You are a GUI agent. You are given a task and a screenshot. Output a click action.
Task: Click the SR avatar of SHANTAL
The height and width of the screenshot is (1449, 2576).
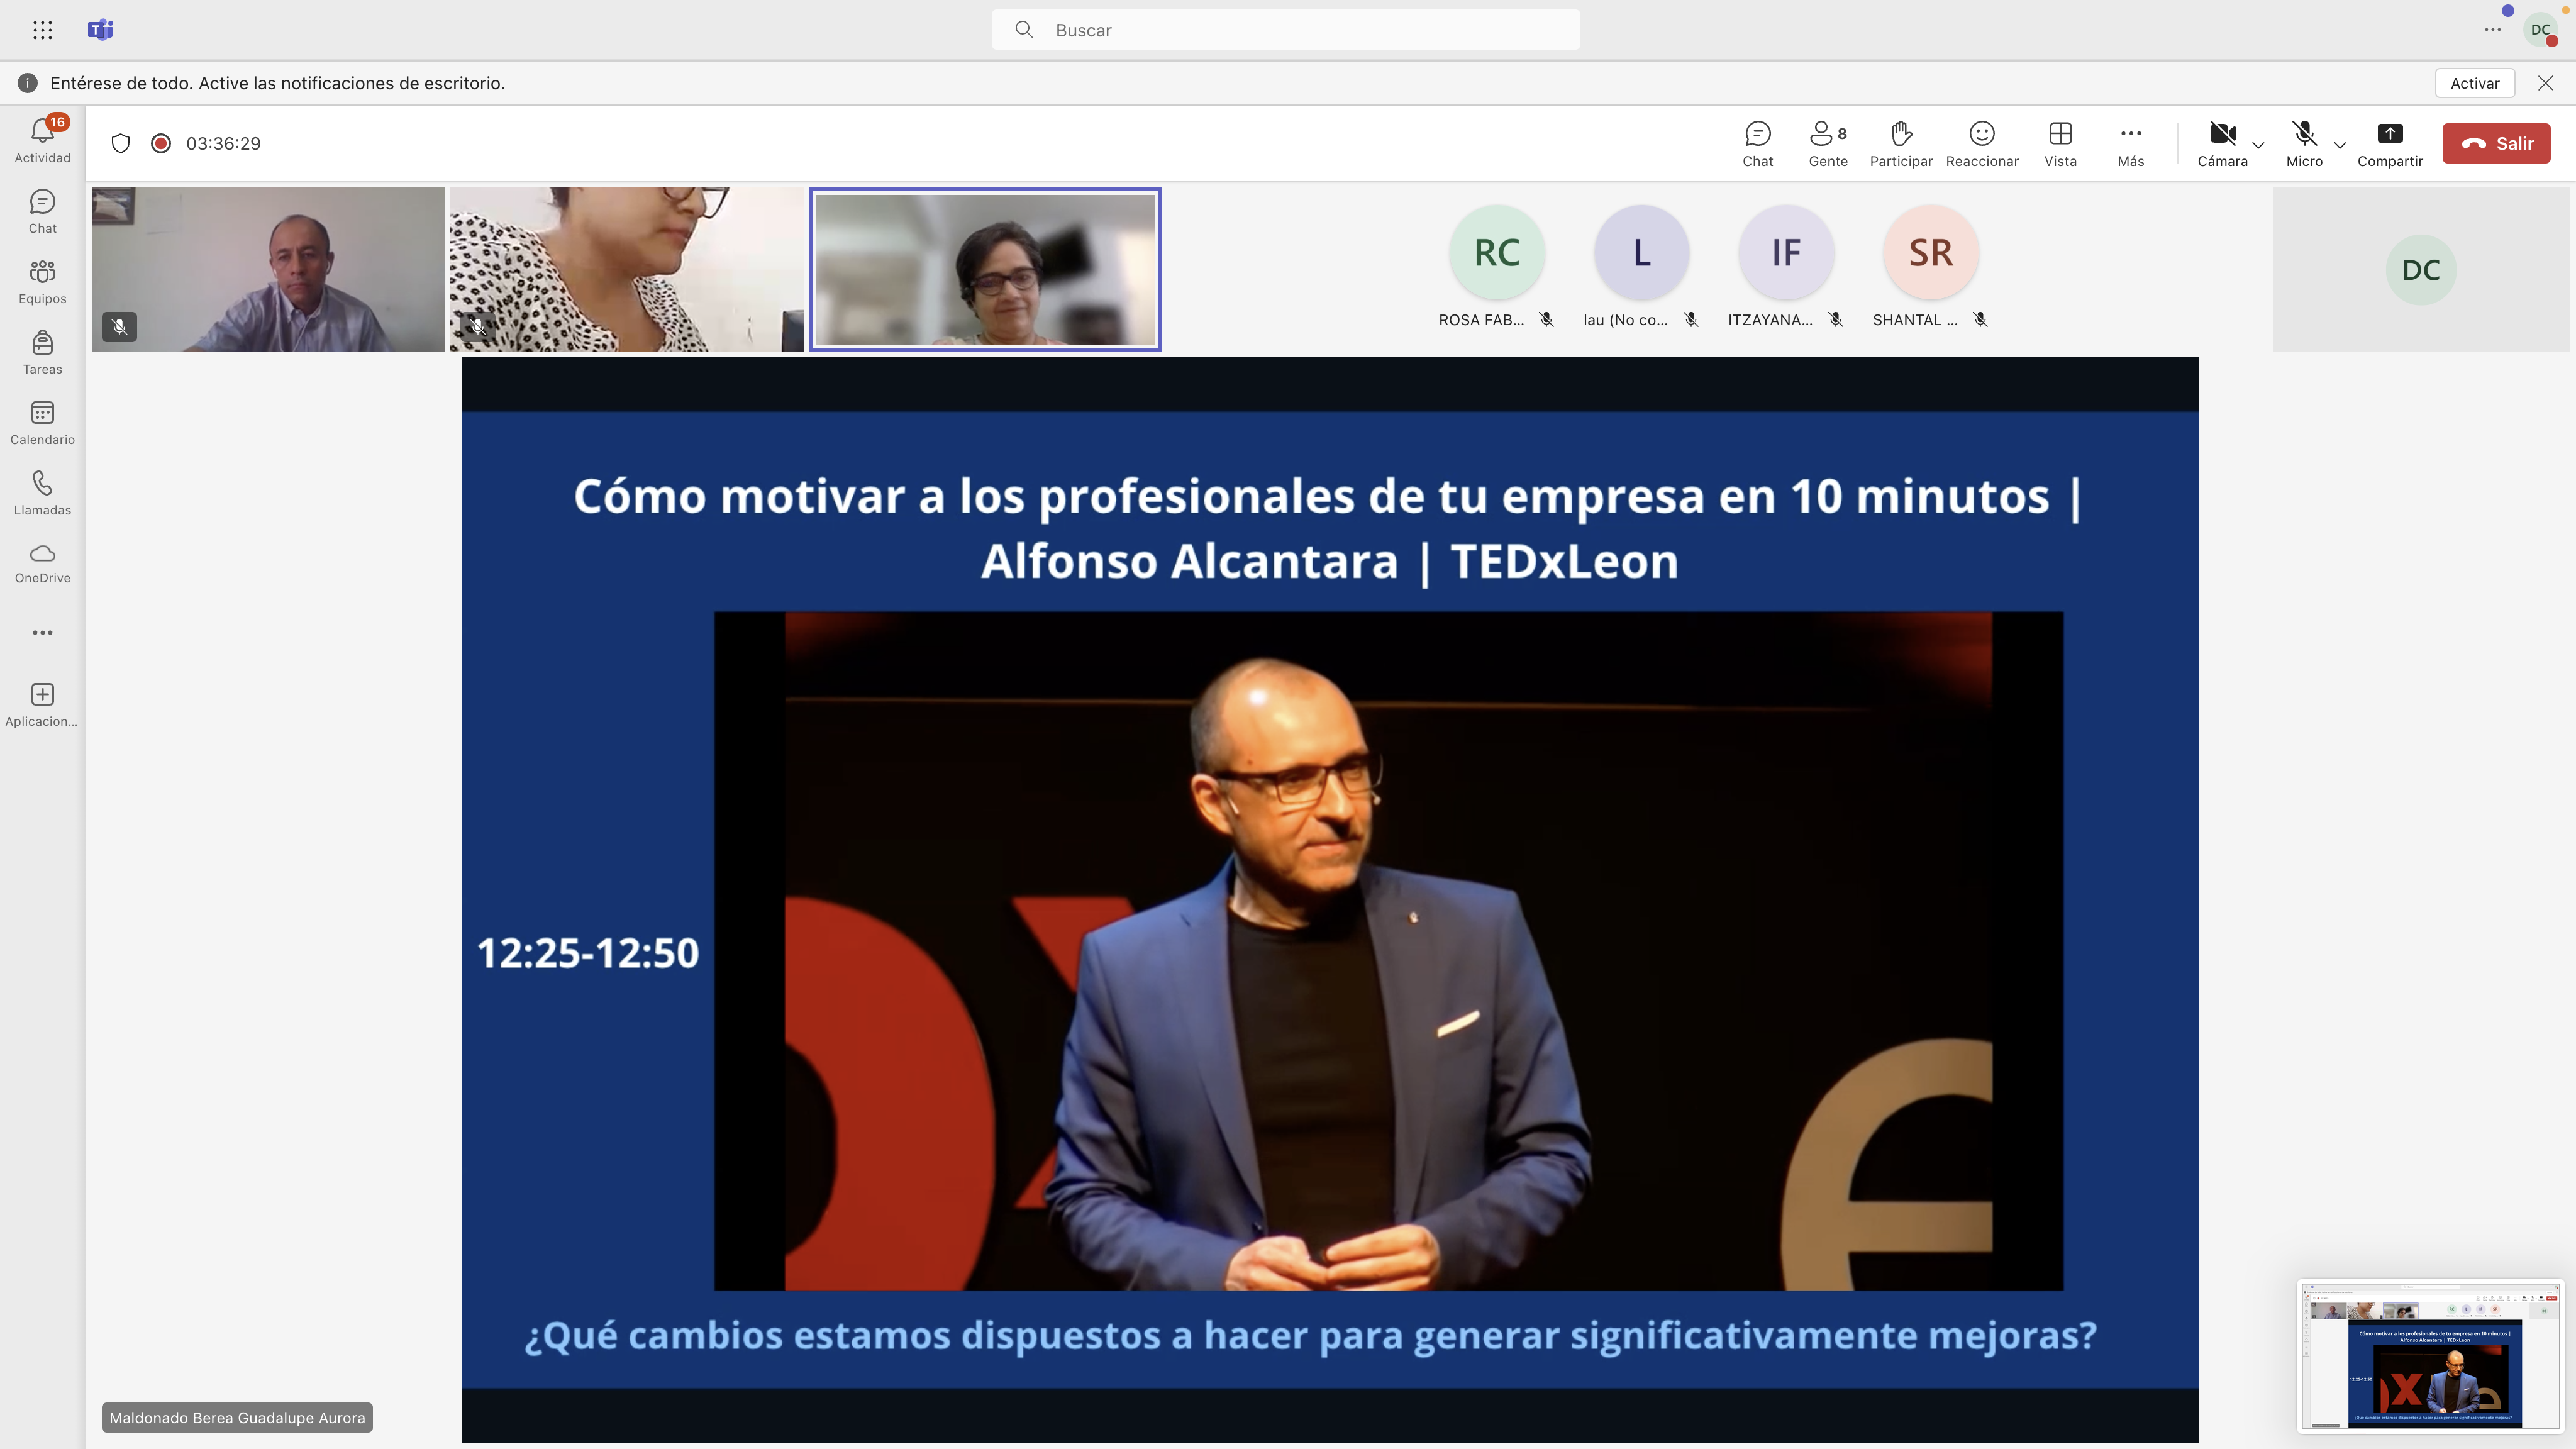[x=1930, y=252]
